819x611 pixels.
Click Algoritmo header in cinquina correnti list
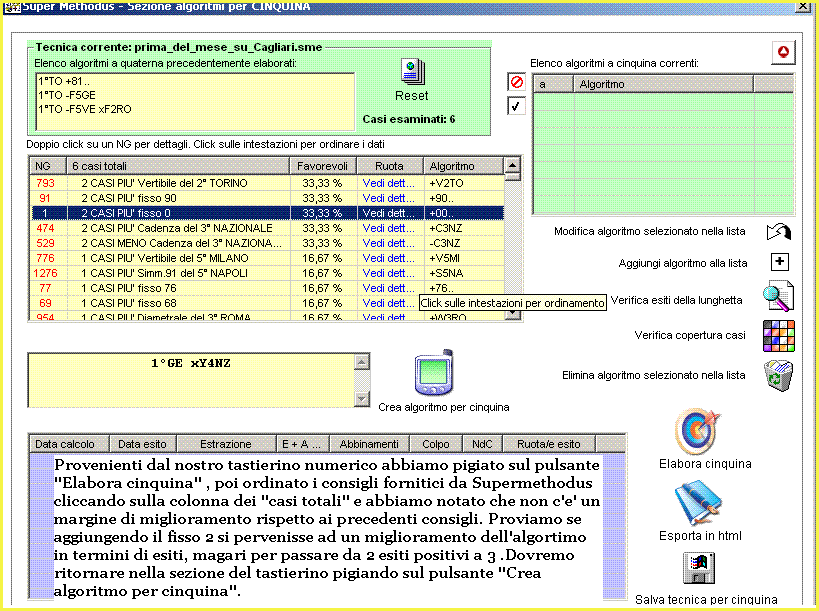(664, 84)
